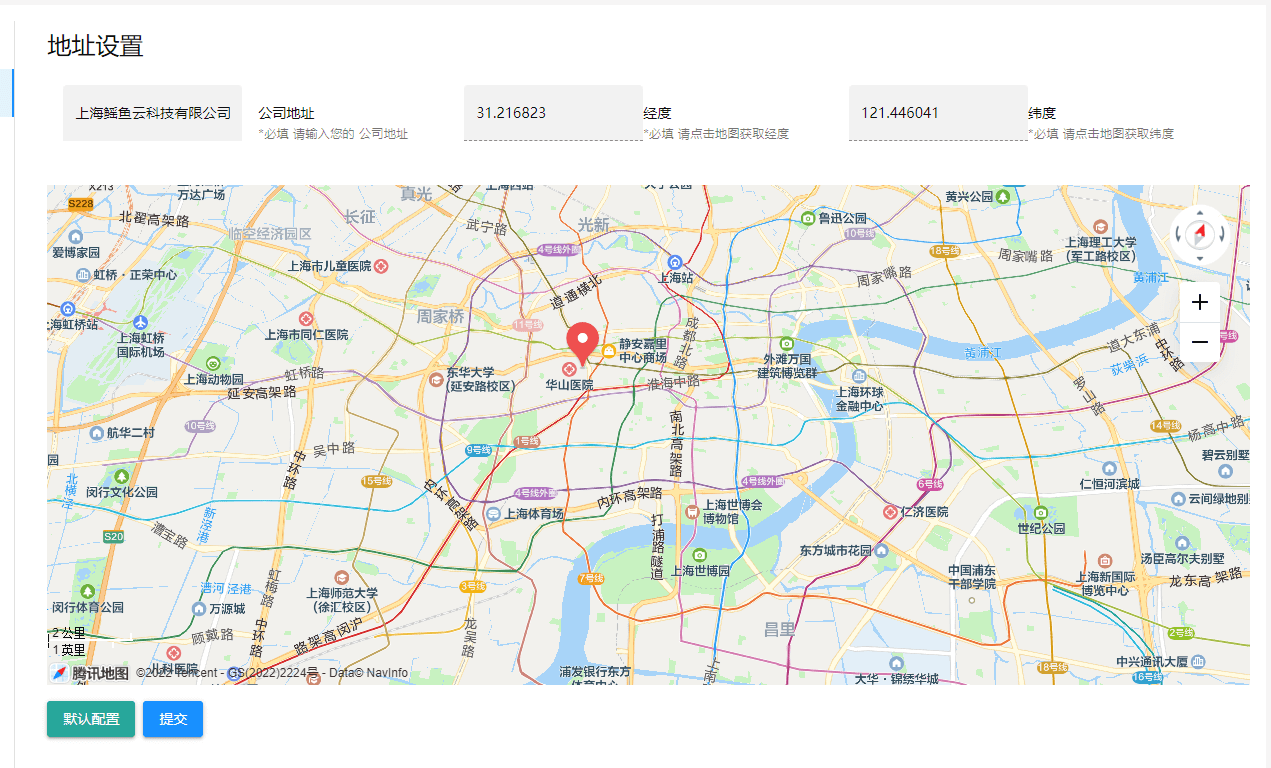This screenshot has height=768, width=1271.
Task: Tilt map with compass up arrow
Action: pyautogui.click(x=1200, y=213)
